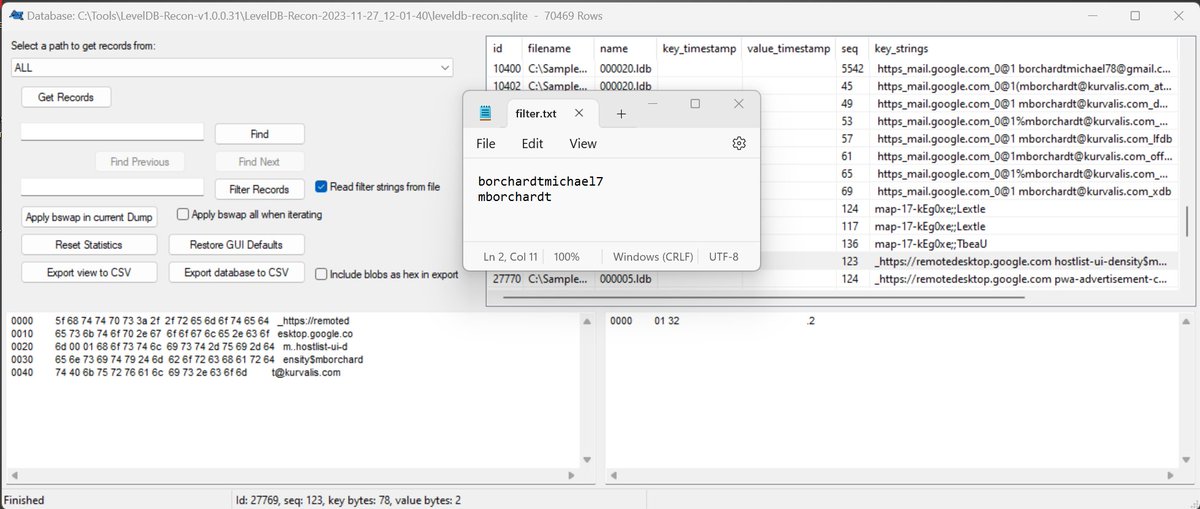The height and width of the screenshot is (509, 1200).
Task: Click Export view to CSV button
Action: (x=88, y=272)
